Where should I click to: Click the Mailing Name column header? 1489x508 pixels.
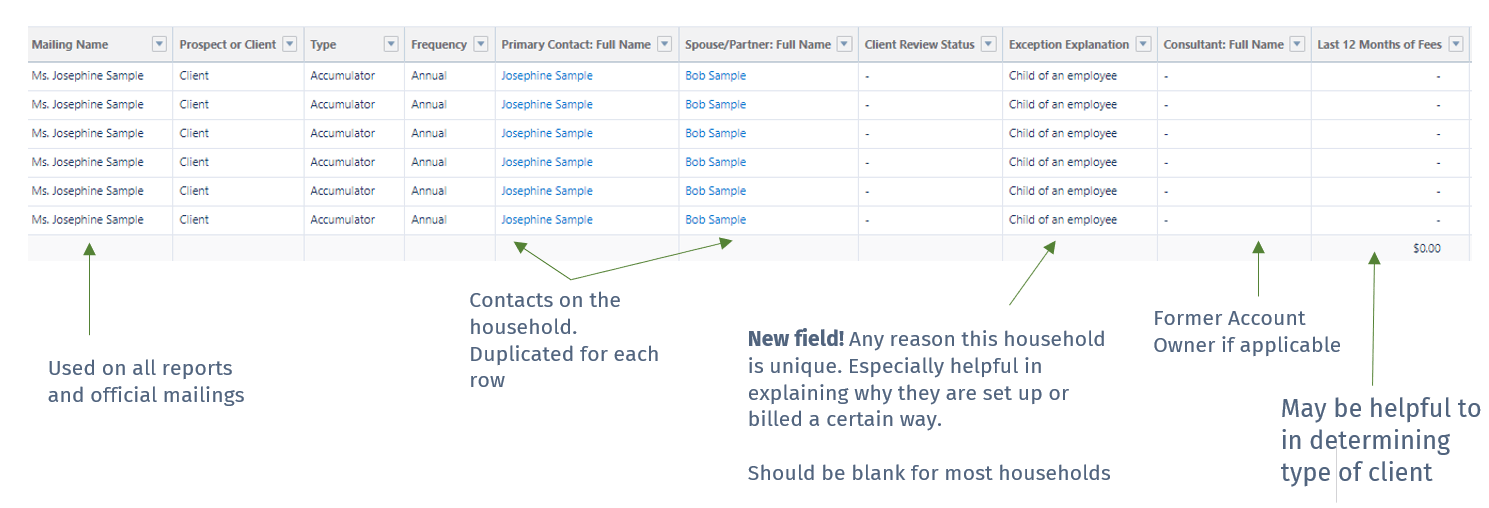[70, 44]
